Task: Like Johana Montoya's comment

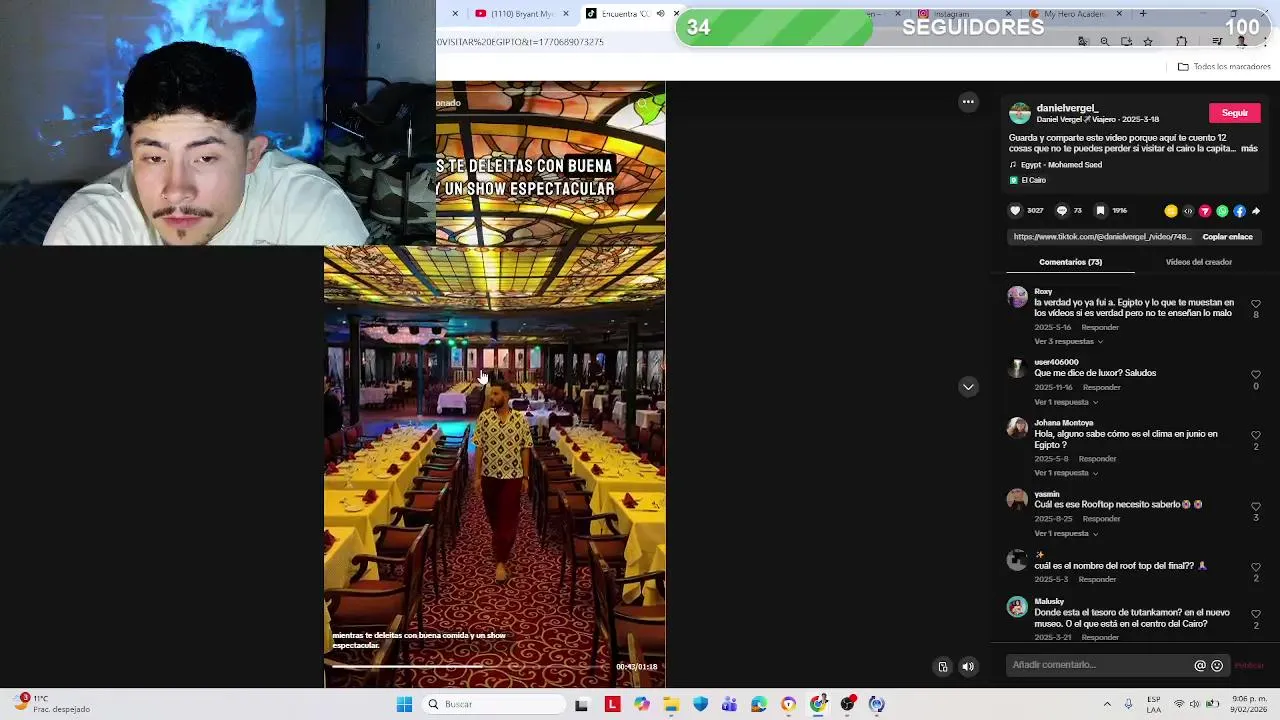Action: click(1256, 436)
